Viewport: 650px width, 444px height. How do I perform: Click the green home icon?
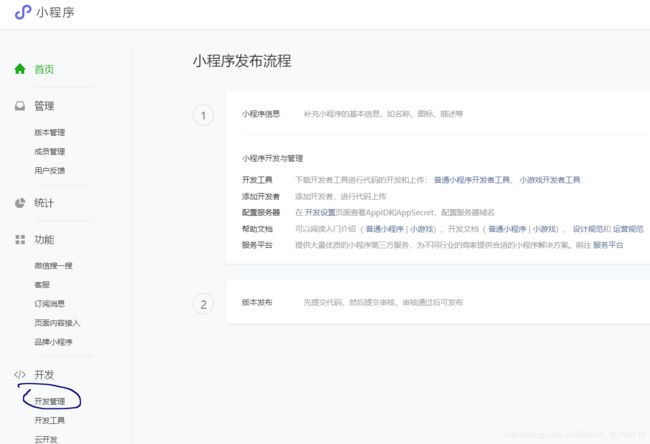(x=20, y=69)
